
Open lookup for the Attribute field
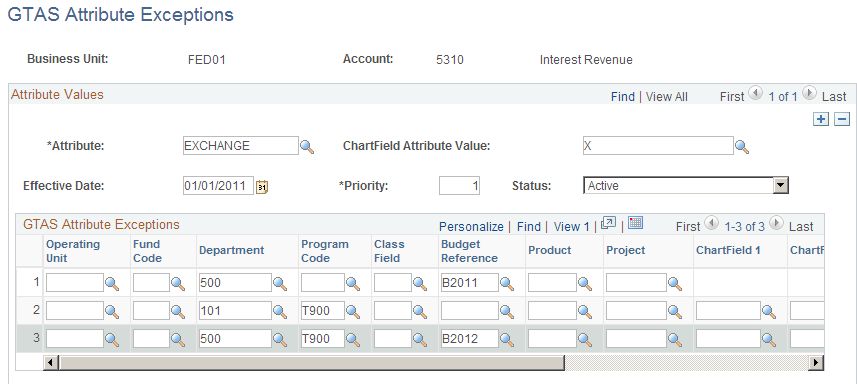click(307, 146)
